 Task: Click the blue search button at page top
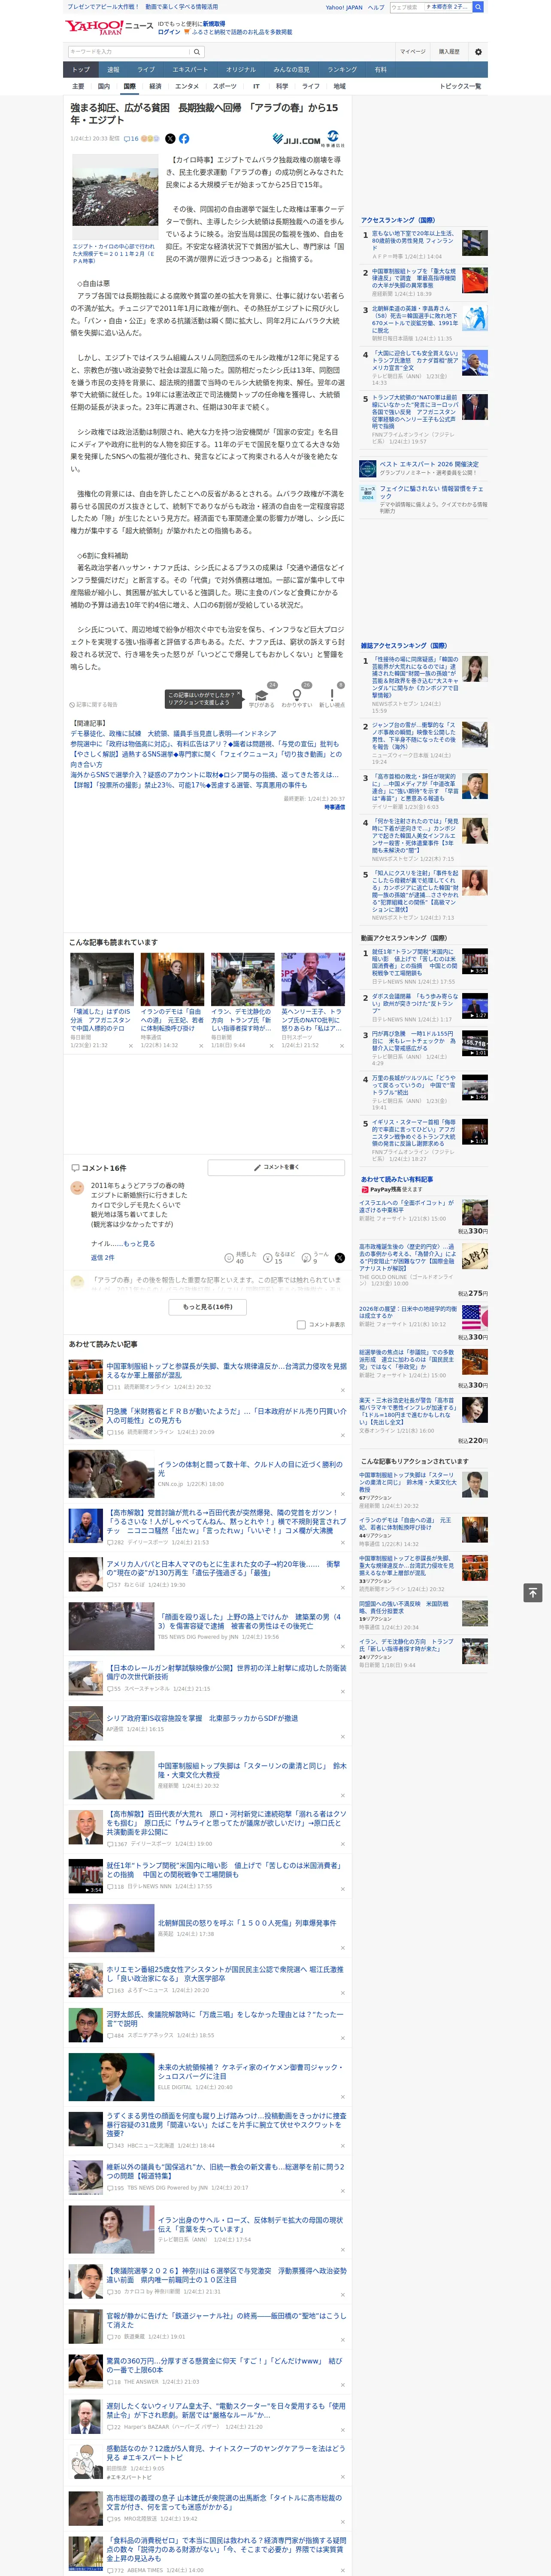[478, 7]
